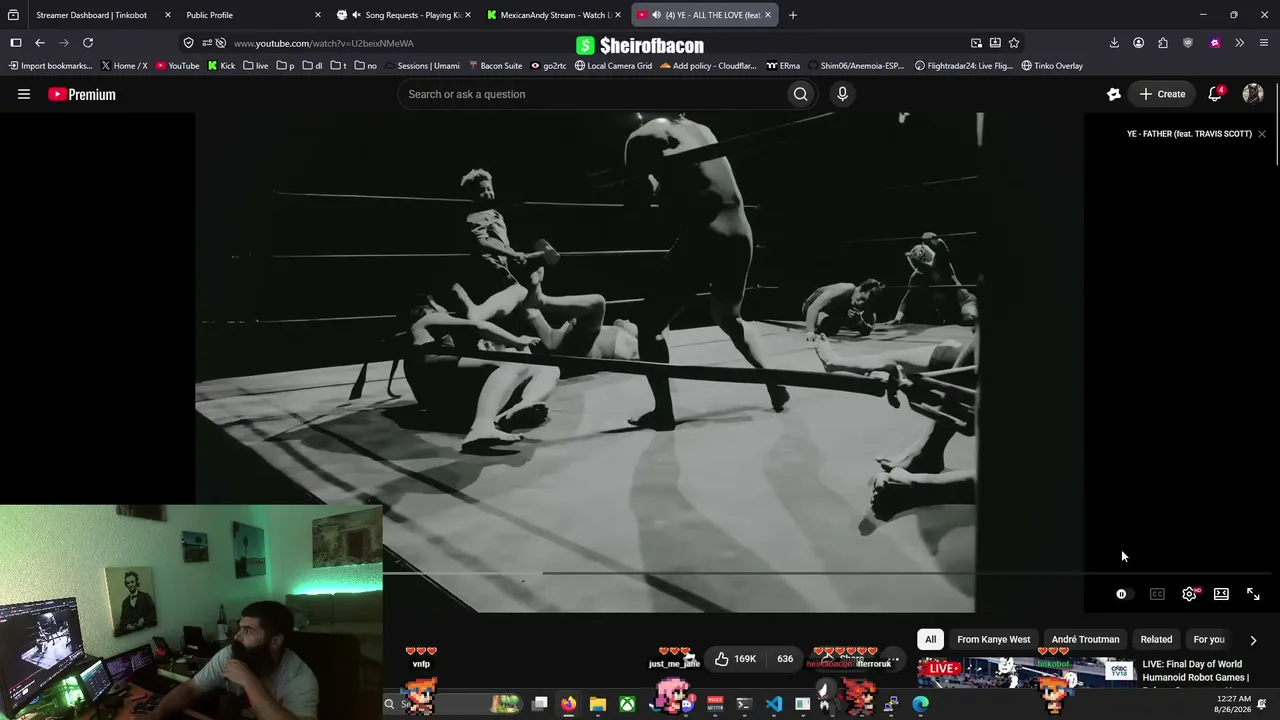Image resolution: width=1280 pixels, height=720 pixels.
Task: Open Firefox from the taskbar
Action: pos(568,704)
